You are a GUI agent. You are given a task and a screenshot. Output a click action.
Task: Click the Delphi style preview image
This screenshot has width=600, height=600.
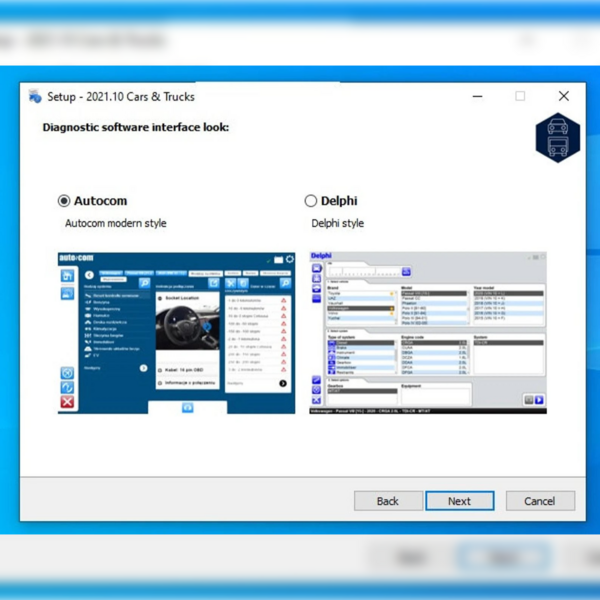pyautogui.click(x=428, y=333)
